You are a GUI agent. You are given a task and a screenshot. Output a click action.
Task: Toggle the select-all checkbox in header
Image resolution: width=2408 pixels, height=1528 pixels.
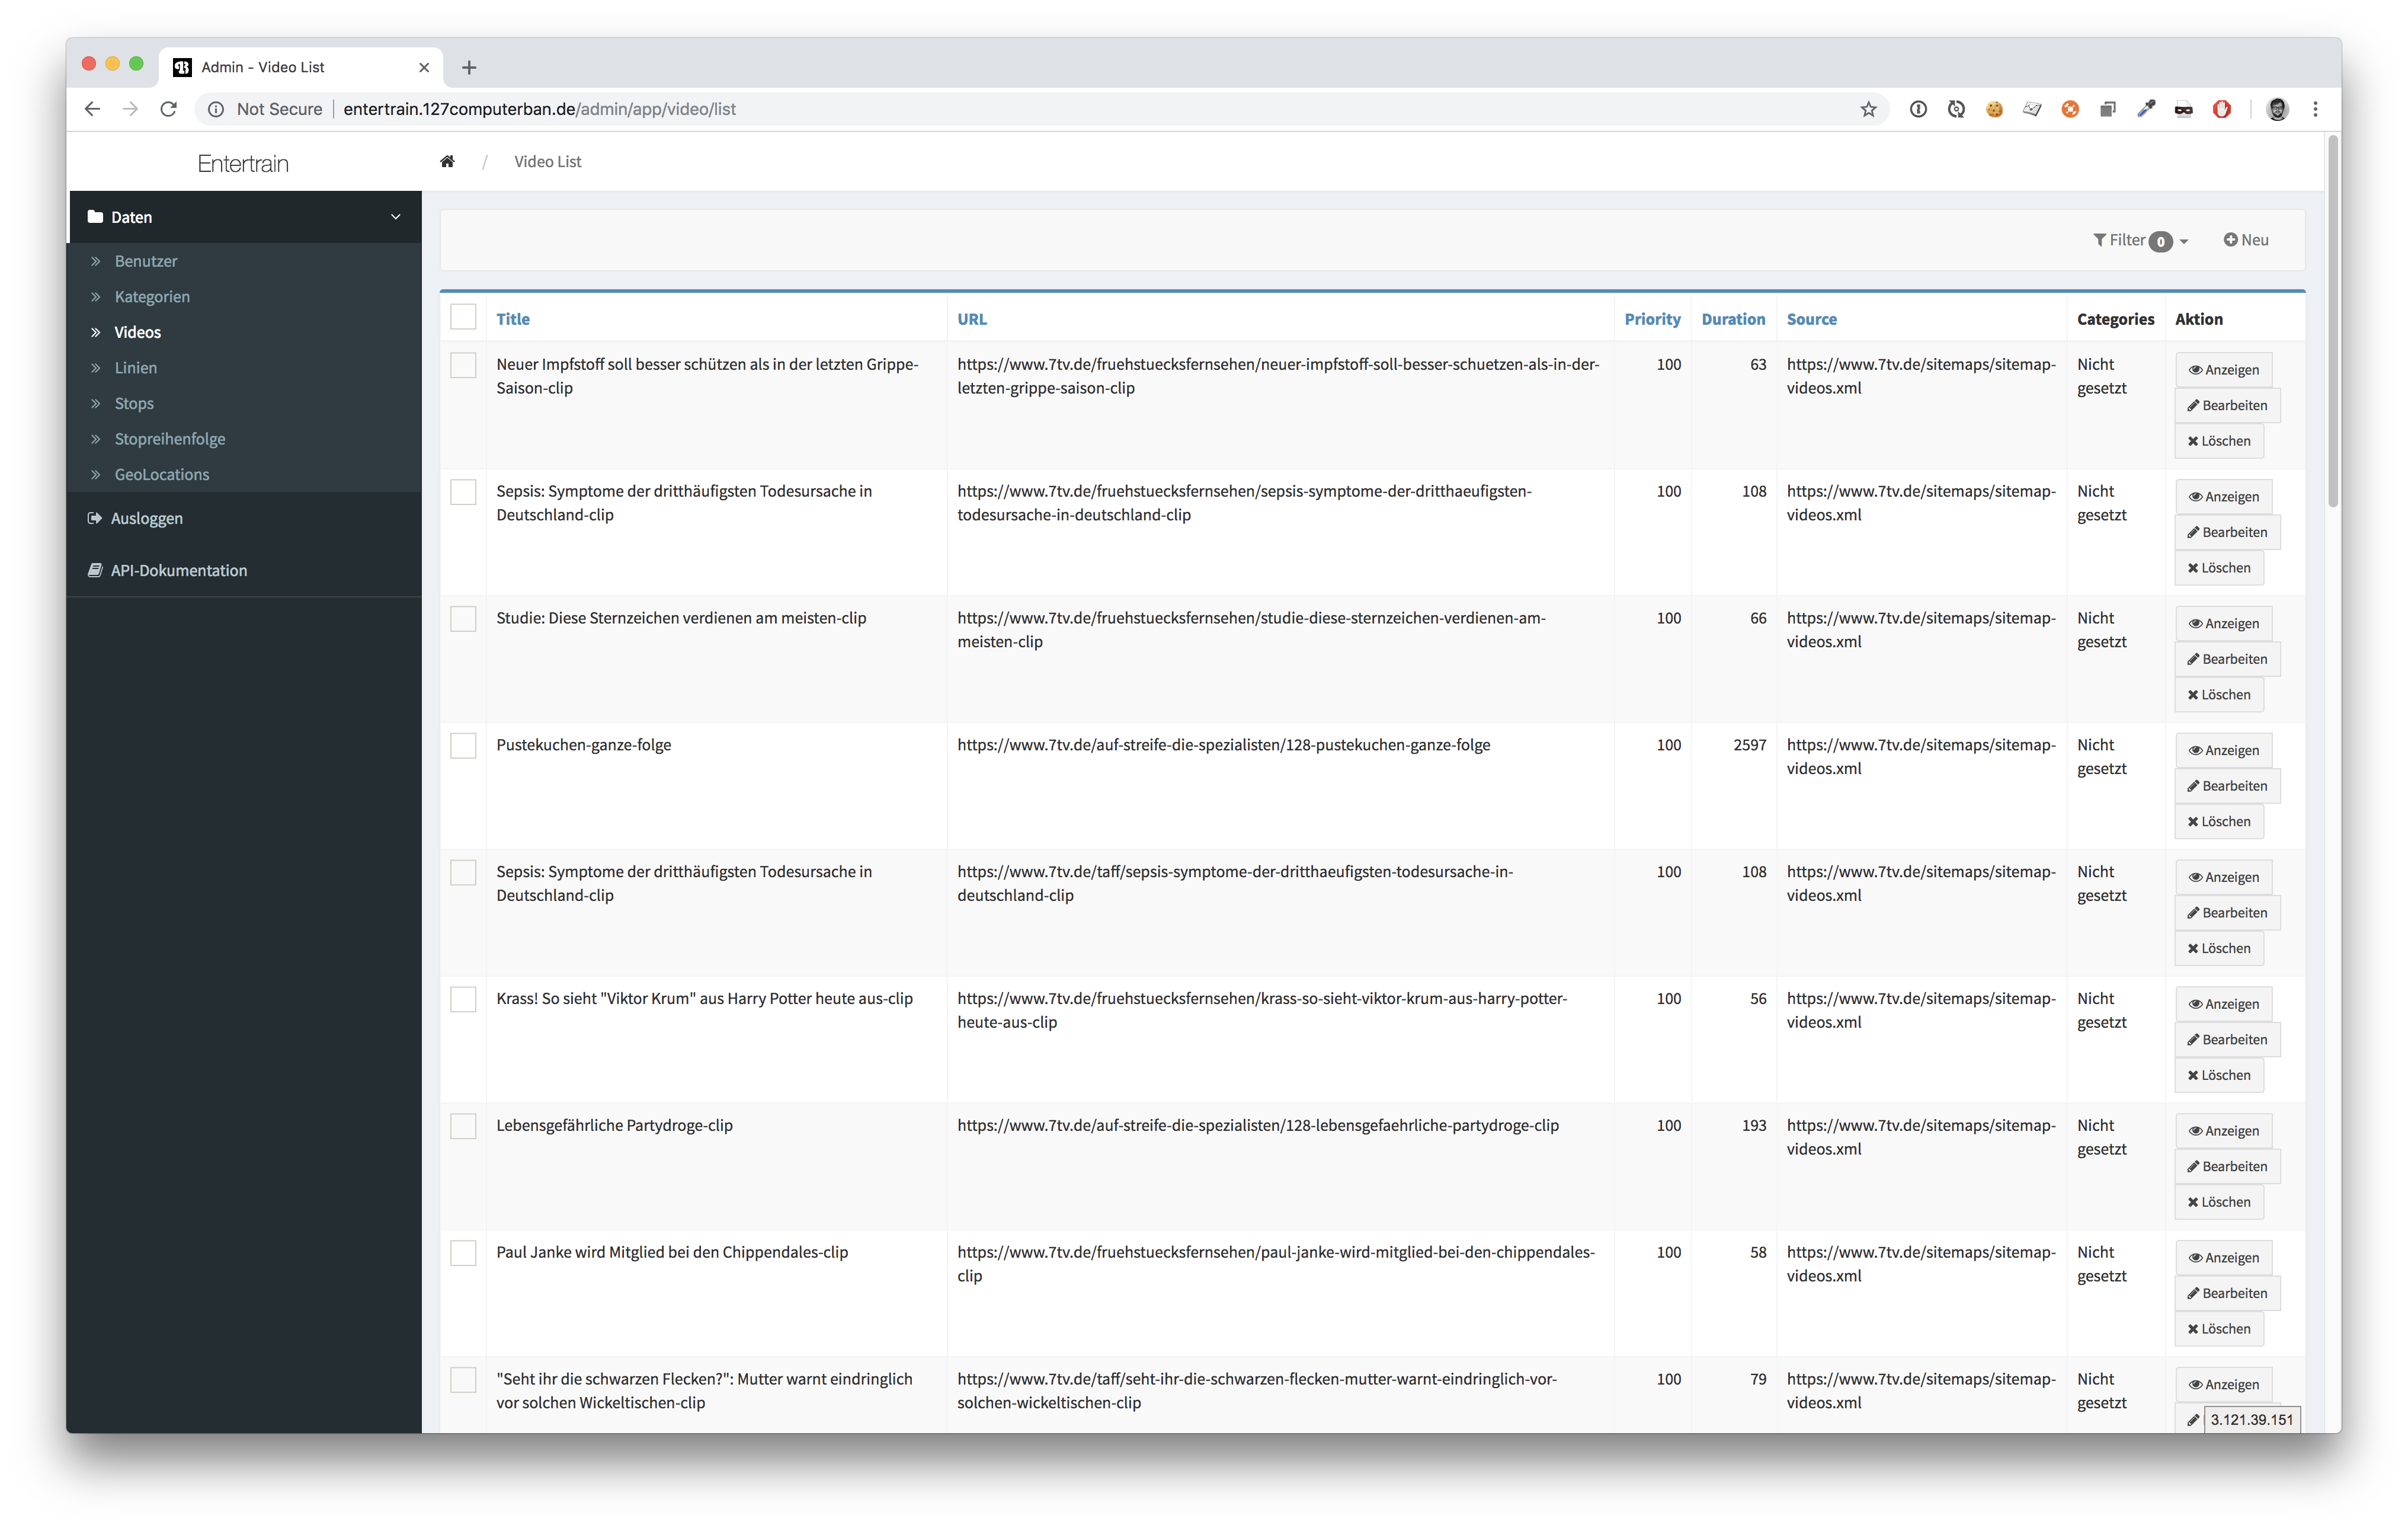coord(463,317)
